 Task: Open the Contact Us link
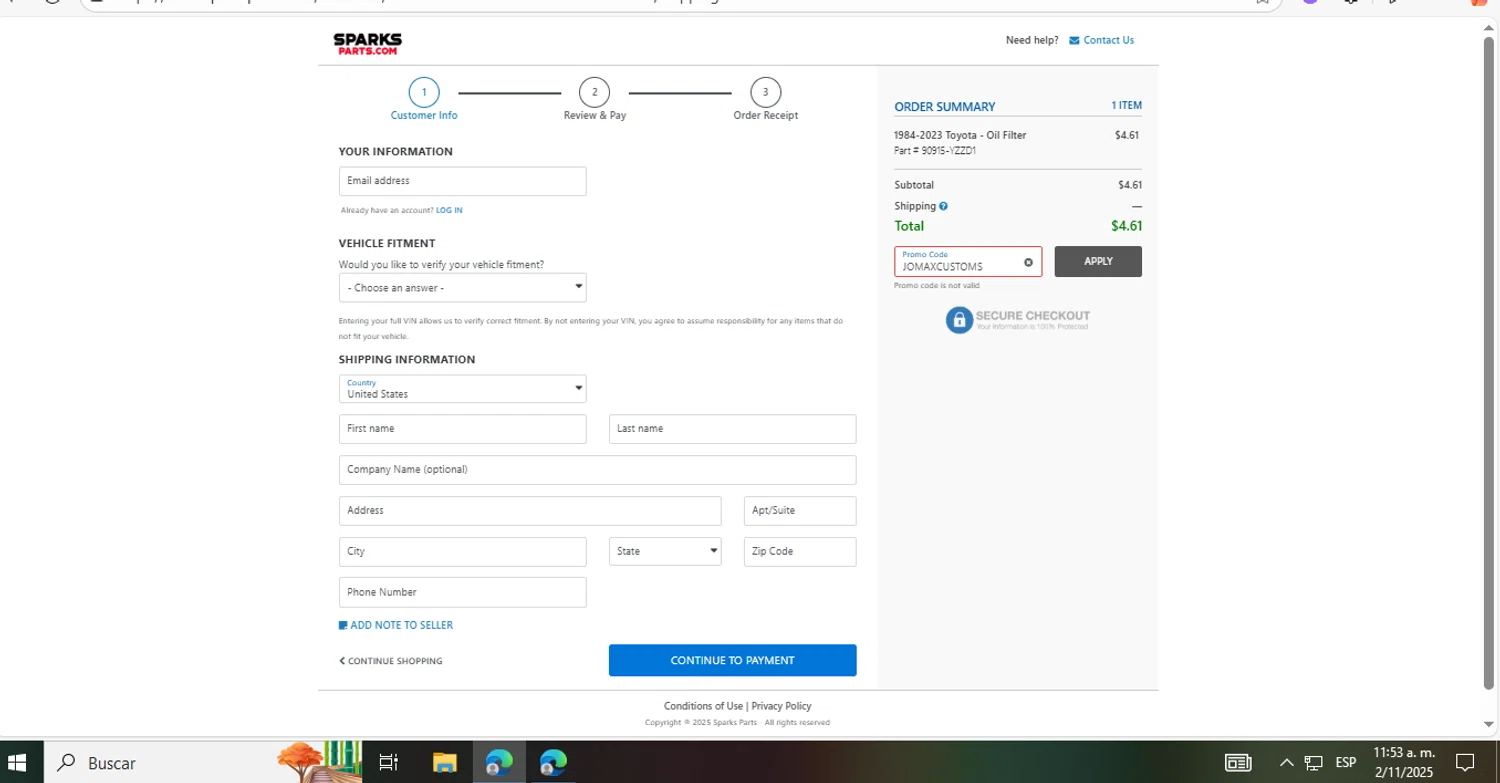pos(1108,41)
